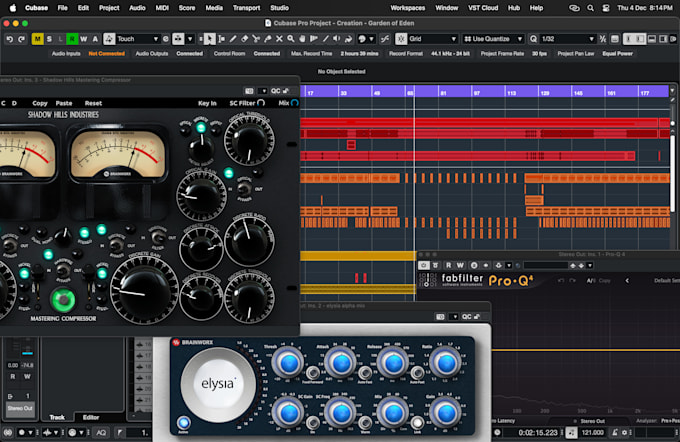Click Key In on Shadow Hills plugin
680x442 pixels.
(207, 103)
